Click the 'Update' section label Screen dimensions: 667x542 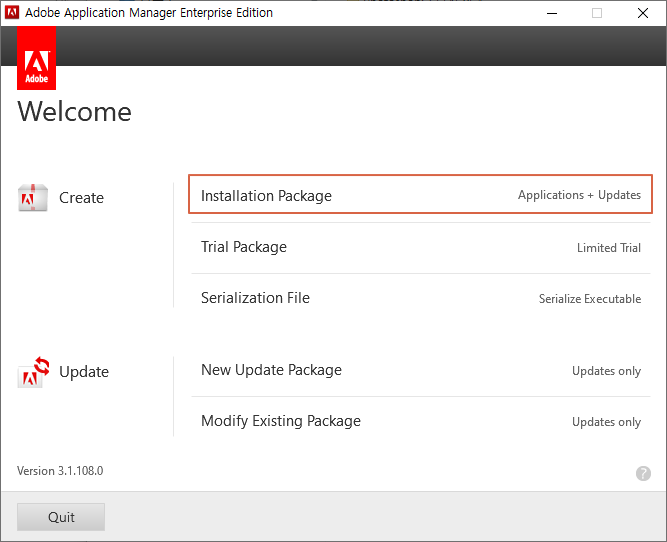coord(84,372)
